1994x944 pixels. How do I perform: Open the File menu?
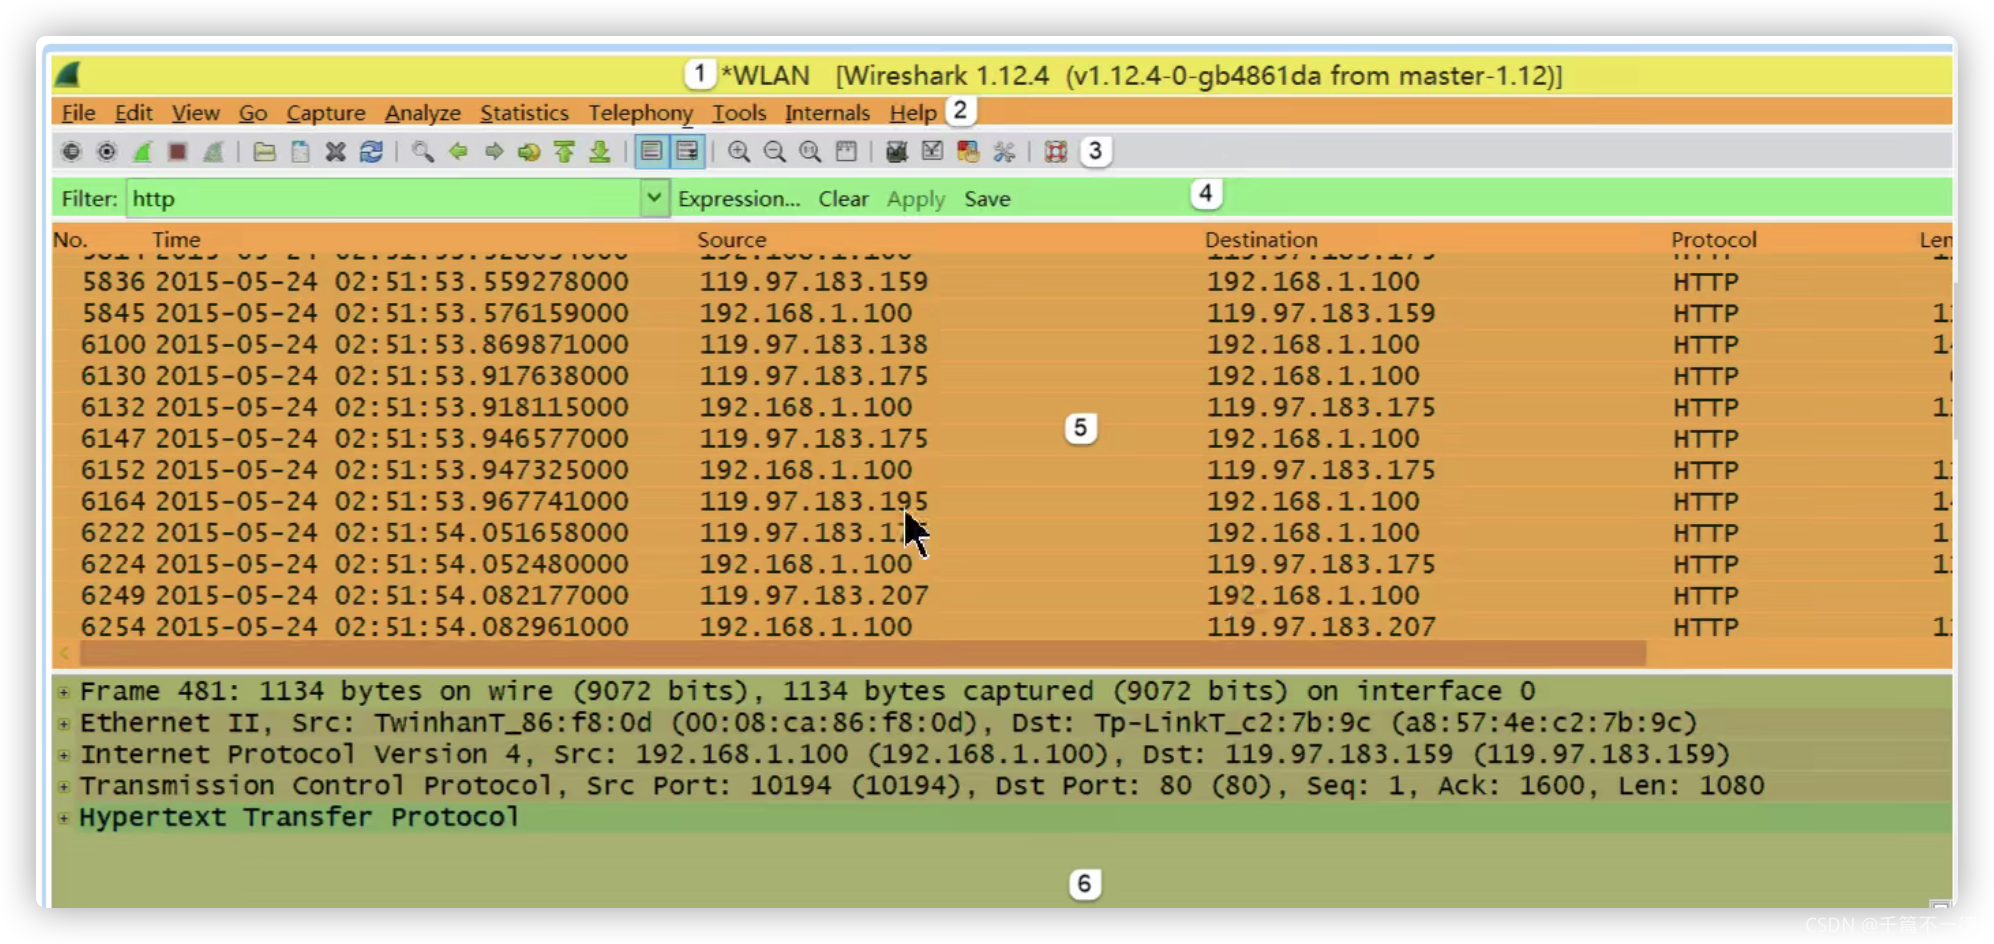point(78,113)
